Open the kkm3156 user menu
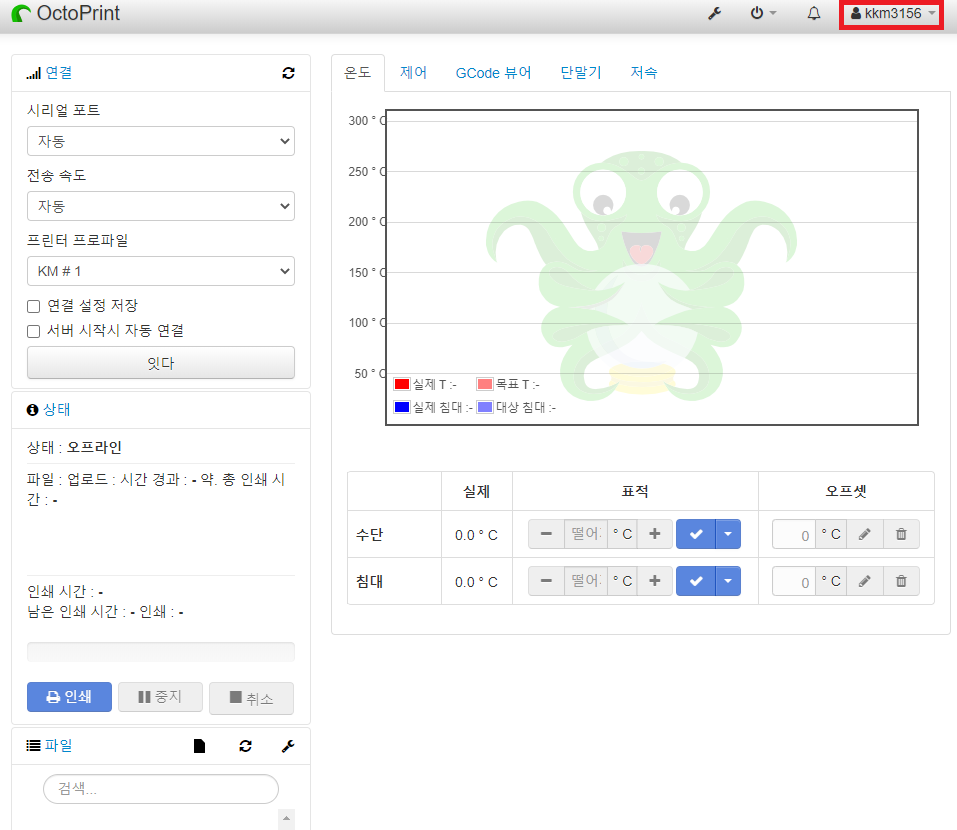Viewport: 957px width, 830px height. [x=893, y=13]
